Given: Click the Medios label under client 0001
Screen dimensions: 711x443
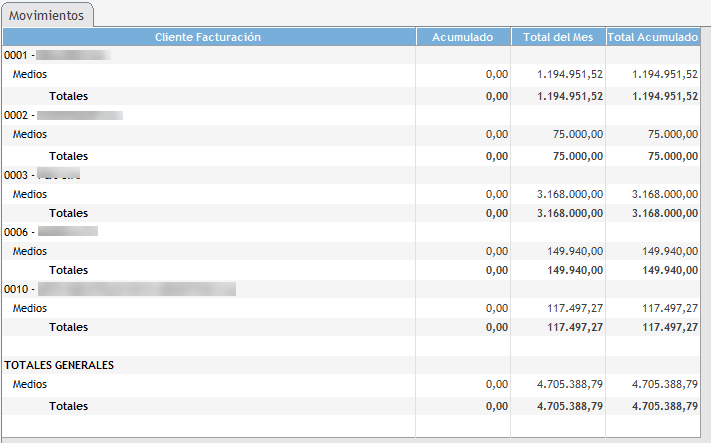Looking at the screenshot, I should coord(30,75).
